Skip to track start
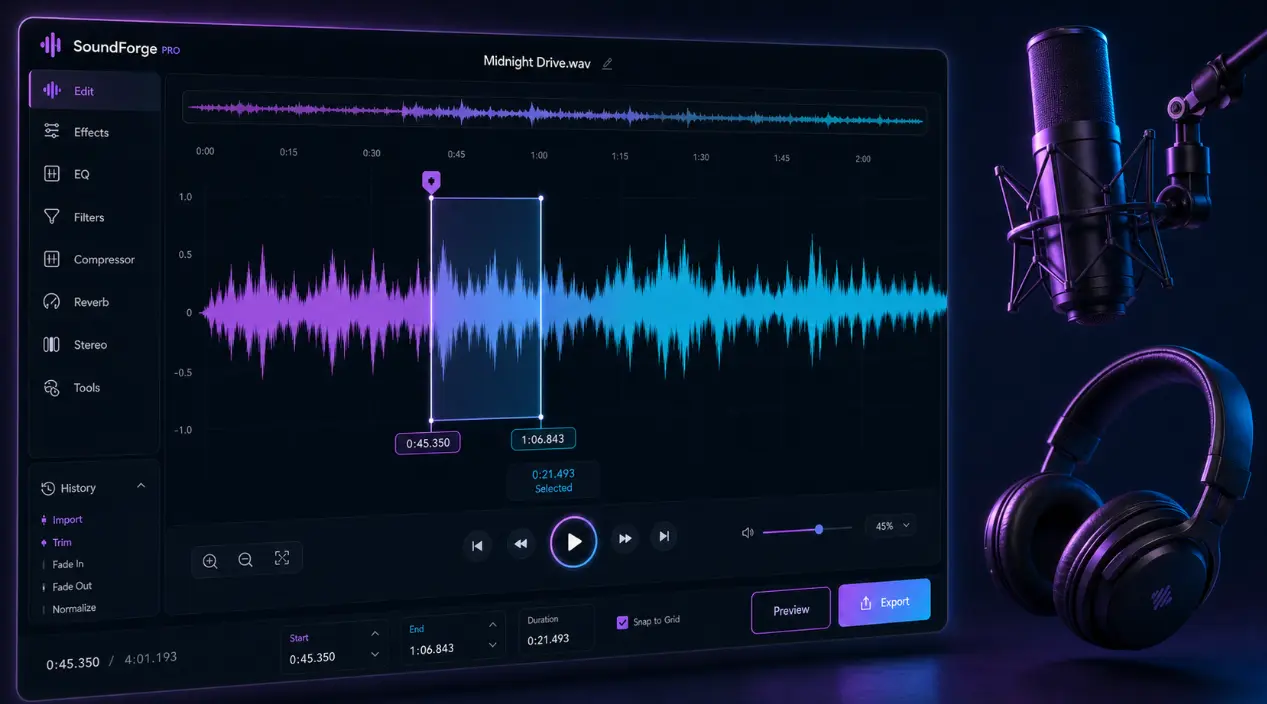This screenshot has width=1267, height=704. [x=477, y=545]
